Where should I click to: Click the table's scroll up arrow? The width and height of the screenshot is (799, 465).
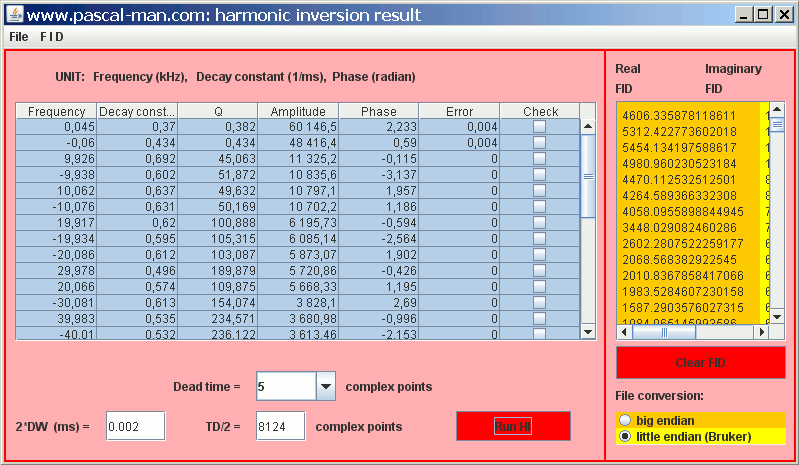[588, 127]
